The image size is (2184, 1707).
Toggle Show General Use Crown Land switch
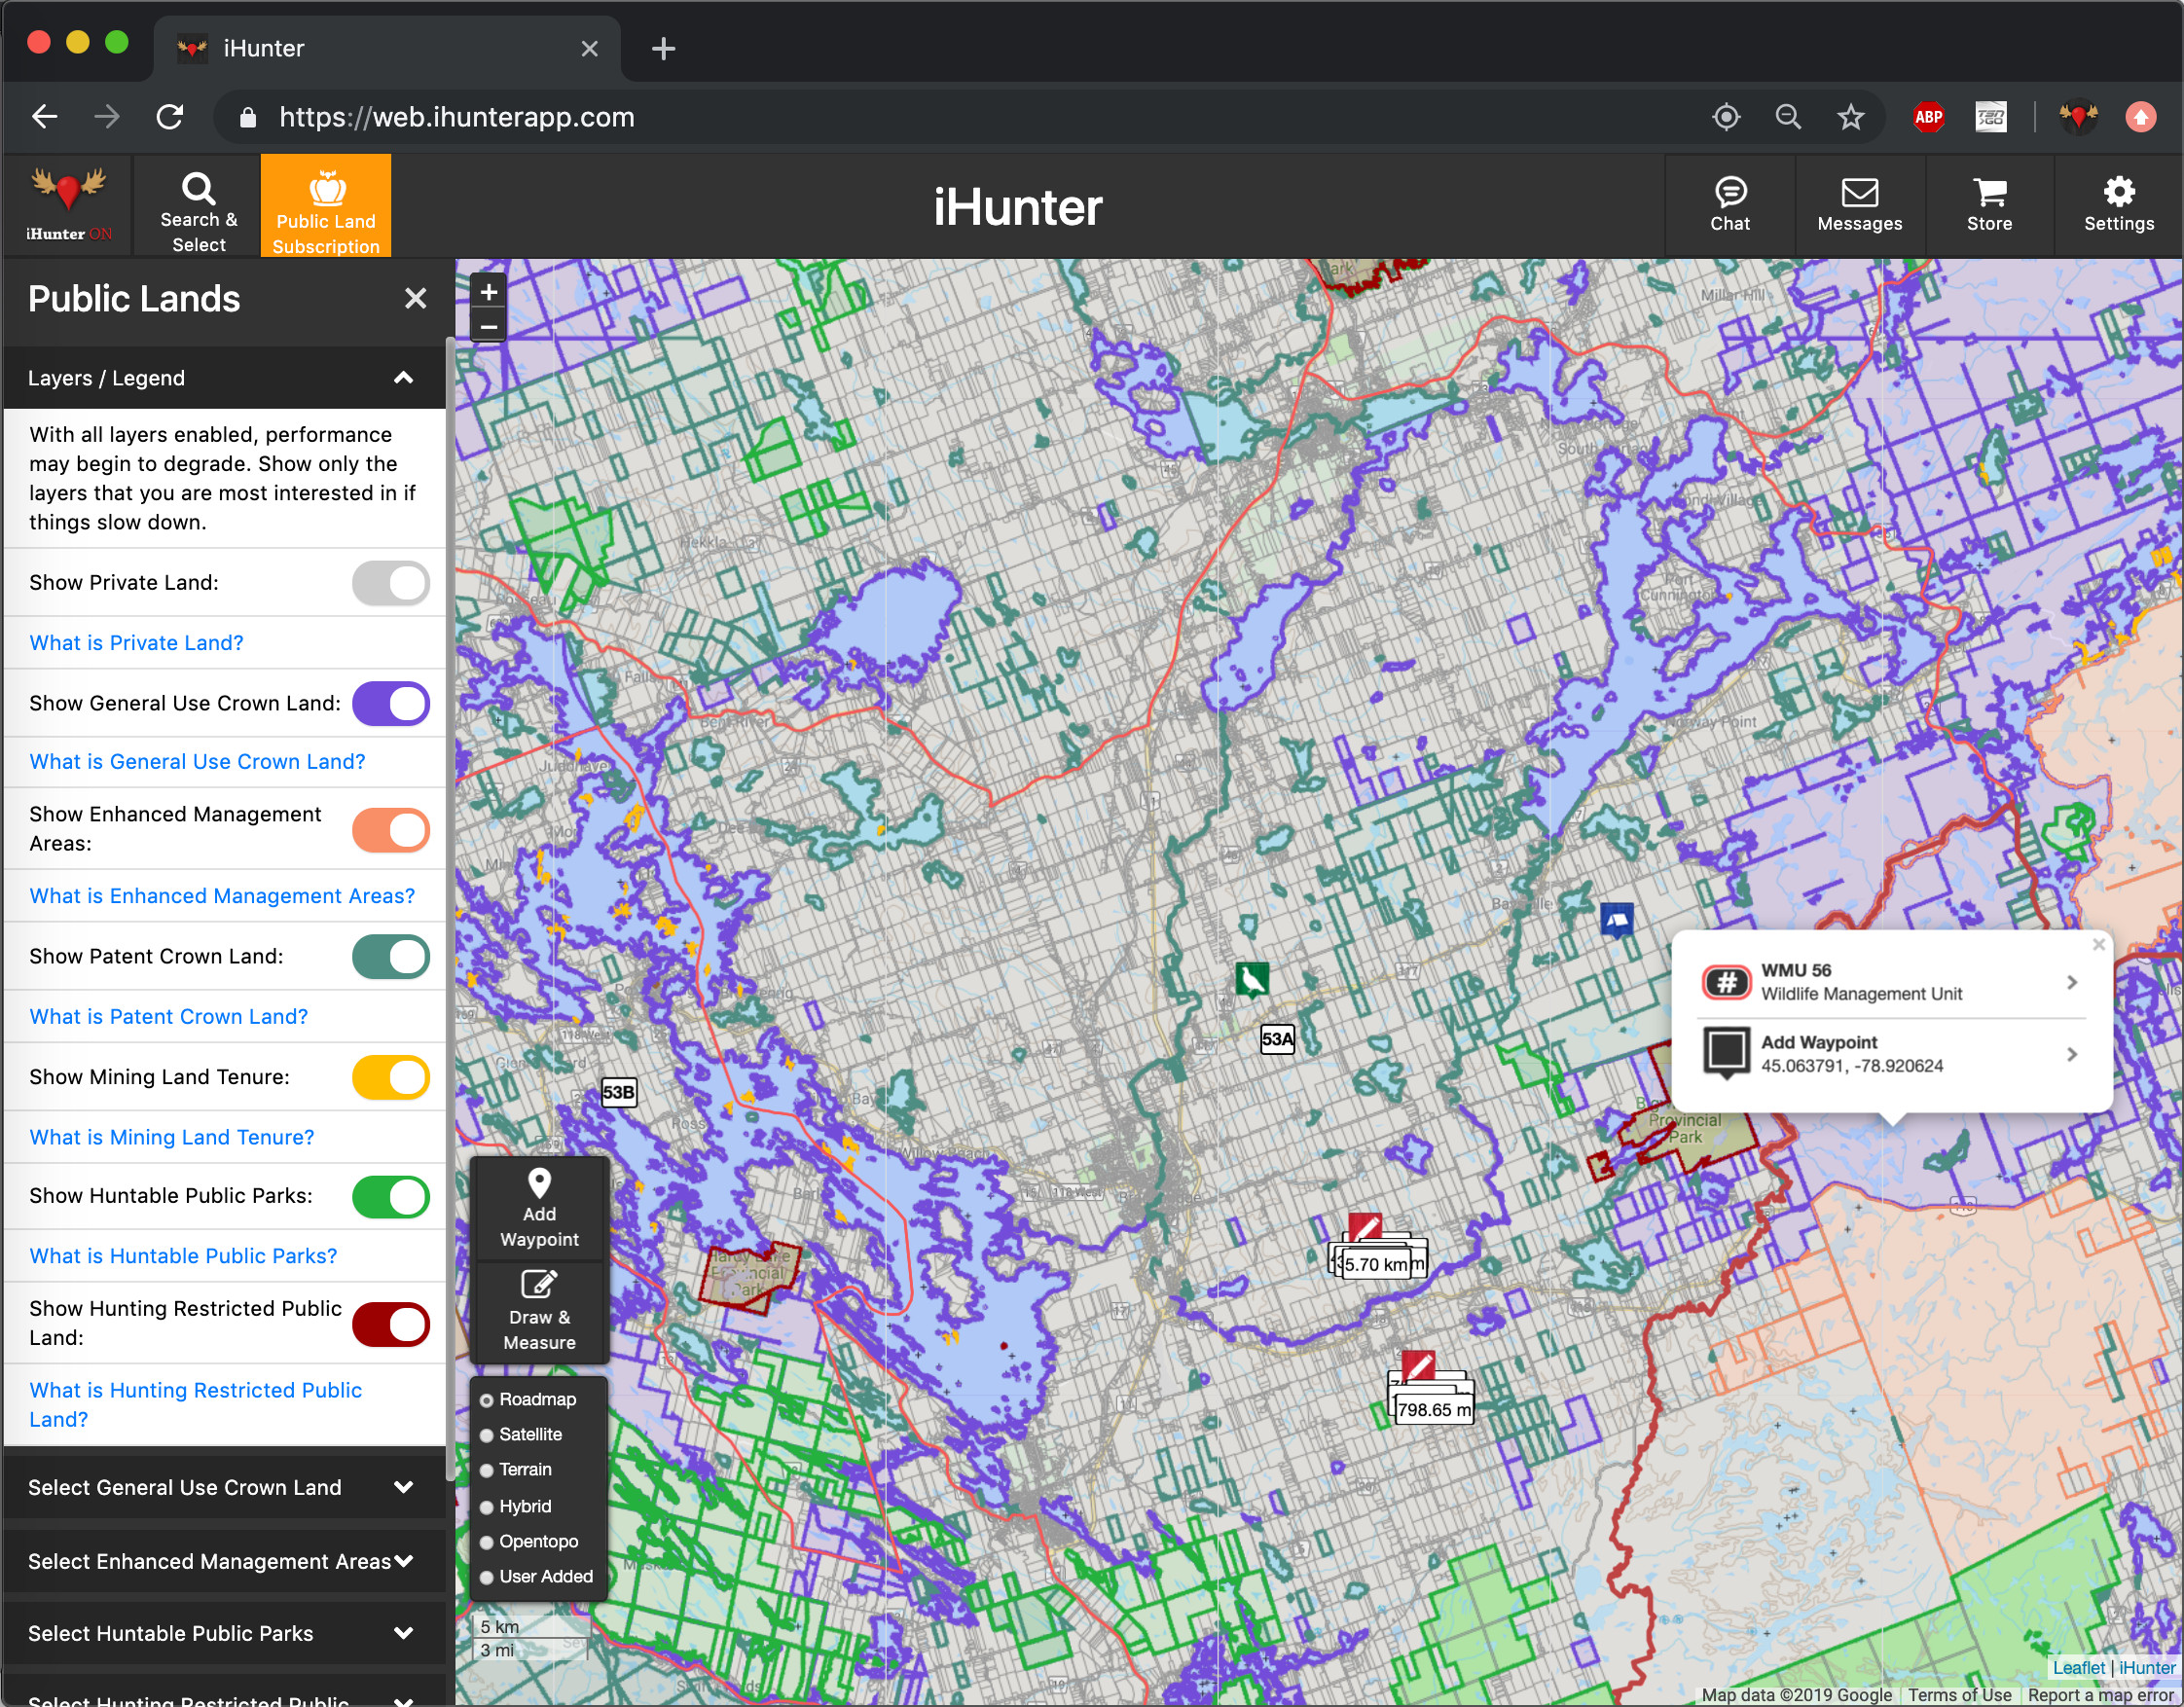(391, 704)
